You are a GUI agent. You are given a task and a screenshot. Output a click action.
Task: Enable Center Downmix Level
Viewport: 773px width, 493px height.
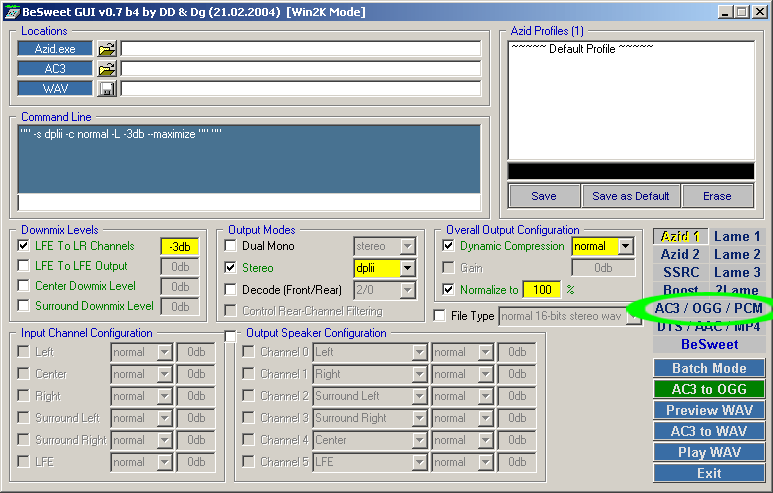23,285
